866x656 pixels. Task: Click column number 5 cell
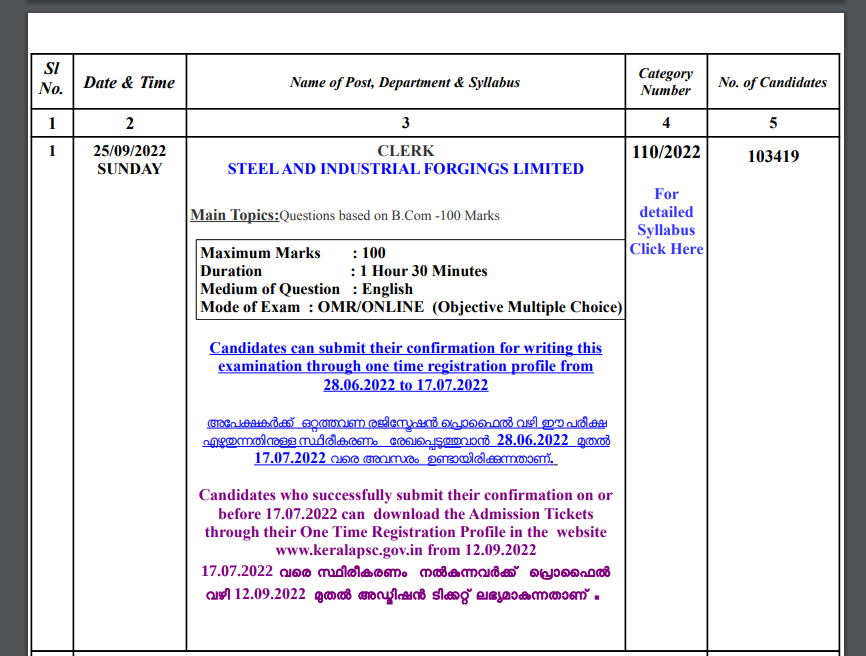[x=773, y=123]
